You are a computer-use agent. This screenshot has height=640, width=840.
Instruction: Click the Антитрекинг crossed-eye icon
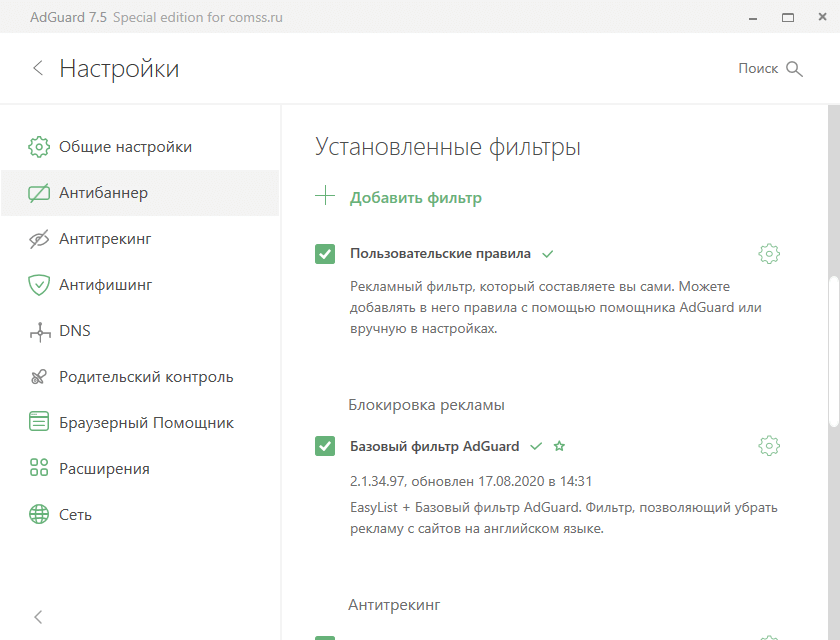[39, 239]
